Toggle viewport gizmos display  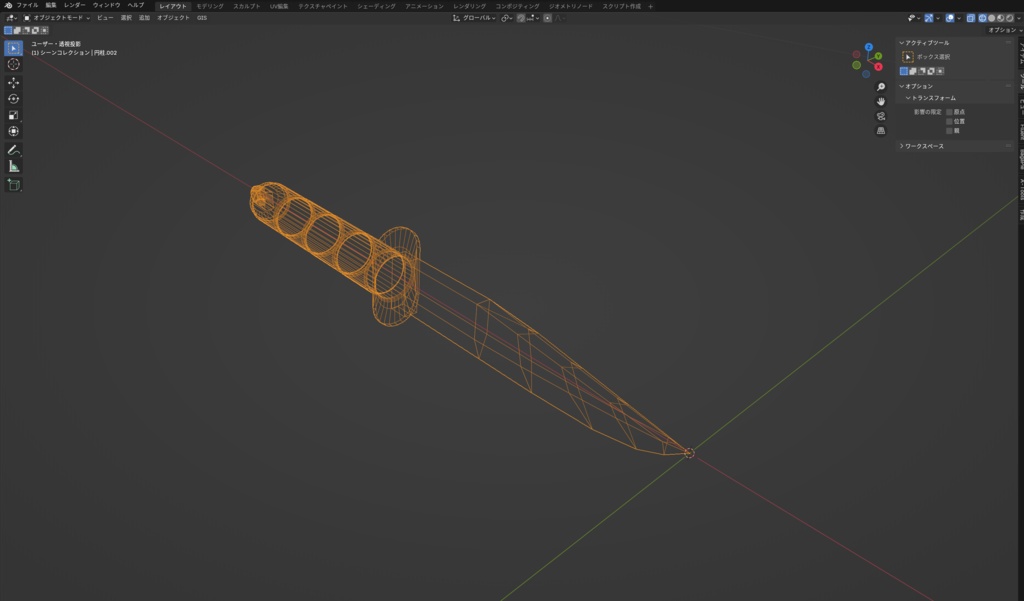929,18
